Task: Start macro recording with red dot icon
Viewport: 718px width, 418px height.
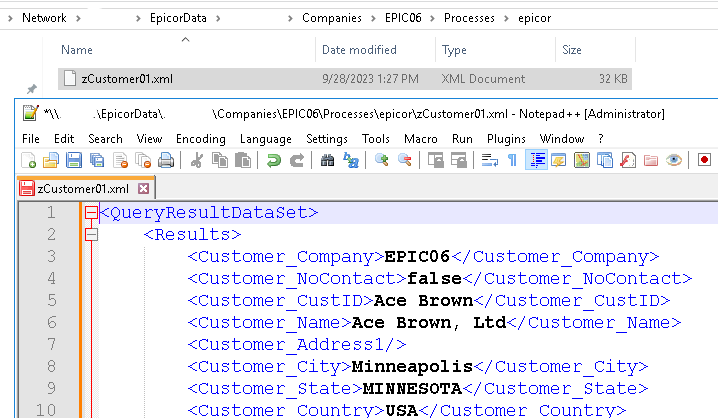Action: click(x=705, y=160)
